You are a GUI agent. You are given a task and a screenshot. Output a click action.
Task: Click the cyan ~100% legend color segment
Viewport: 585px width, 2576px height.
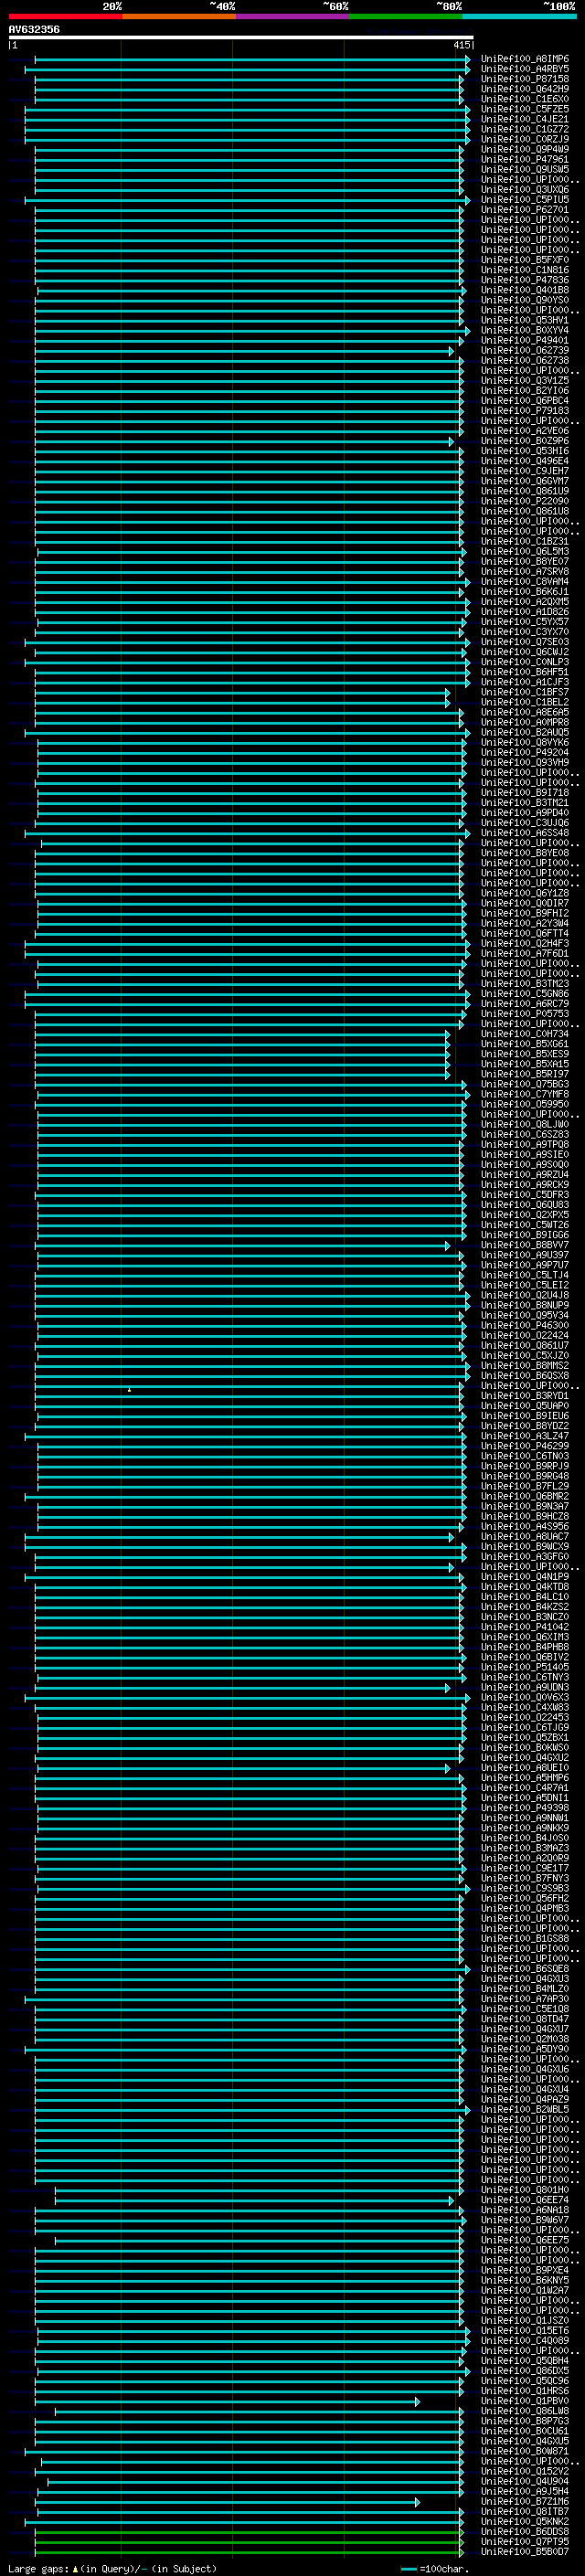[x=519, y=16]
